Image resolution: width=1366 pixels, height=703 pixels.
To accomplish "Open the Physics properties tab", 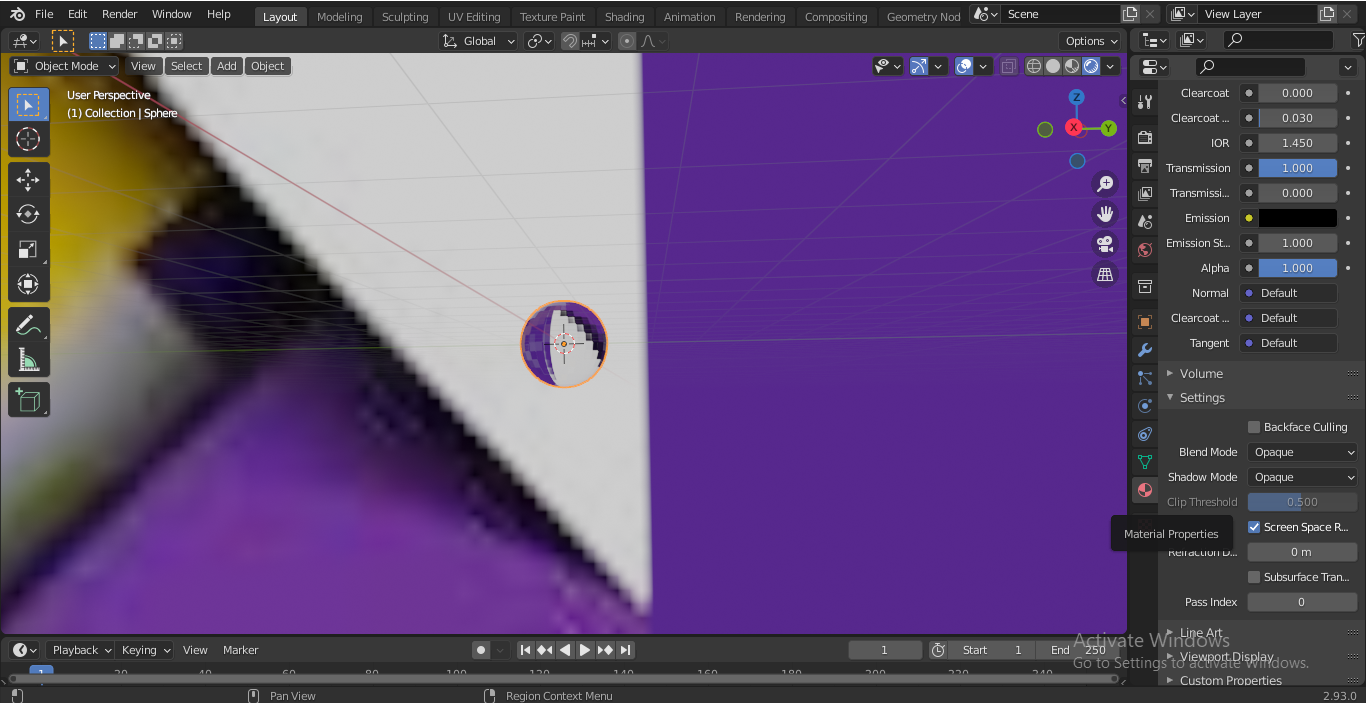I will 1145,406.
